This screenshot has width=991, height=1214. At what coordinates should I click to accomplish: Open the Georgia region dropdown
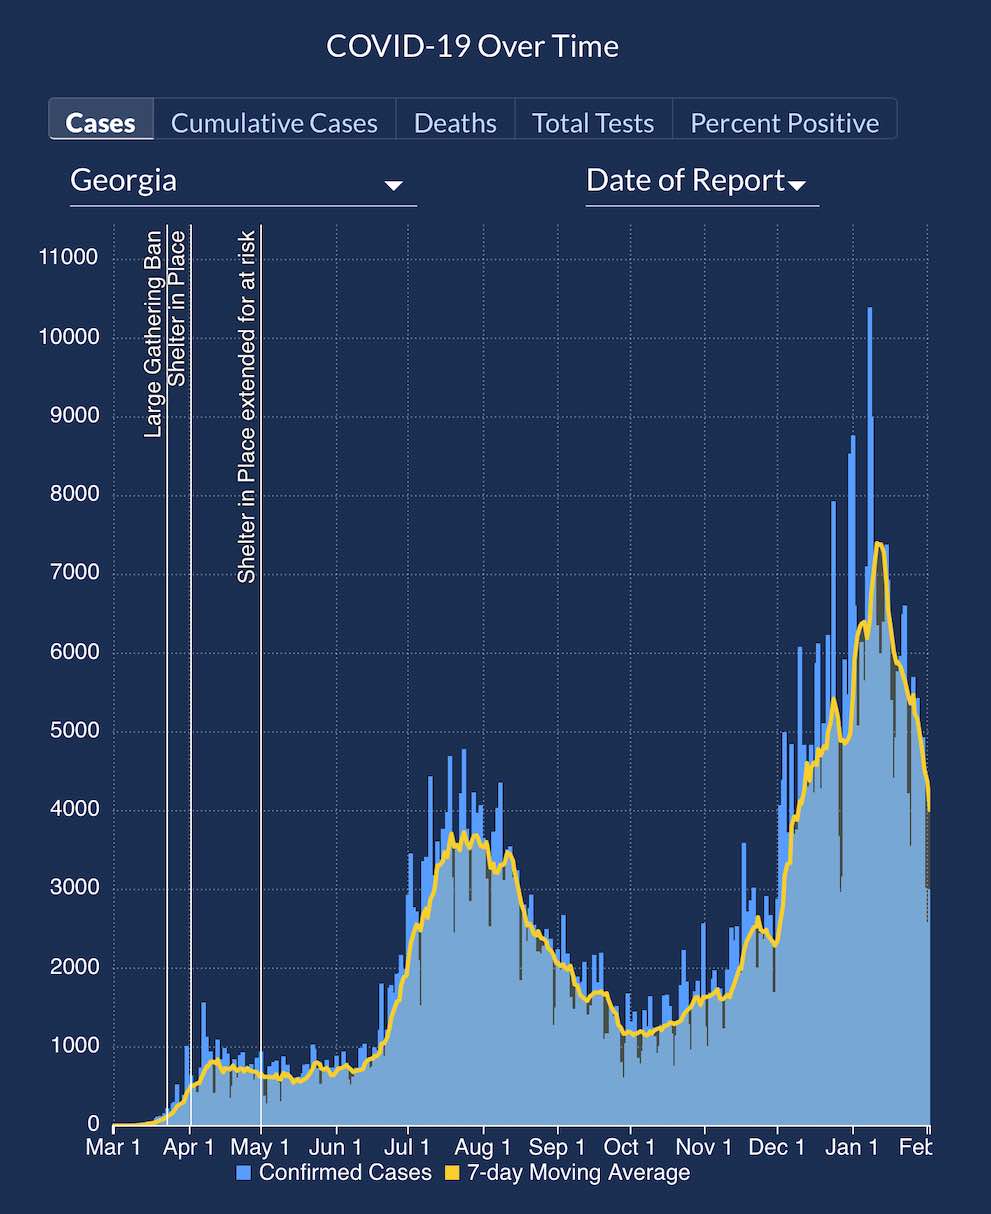pos(242,181)
